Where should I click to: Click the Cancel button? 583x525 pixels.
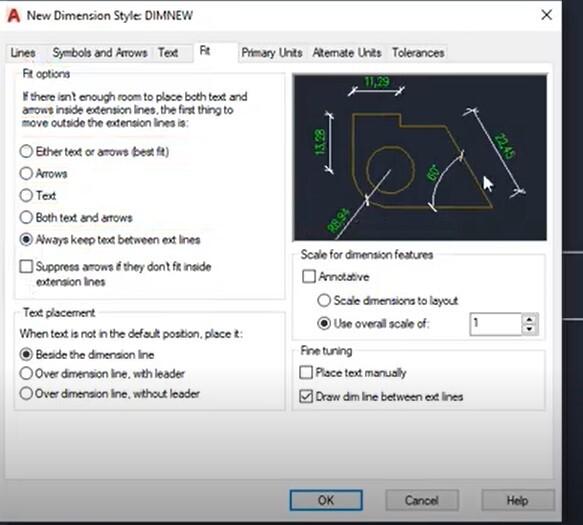422,500
